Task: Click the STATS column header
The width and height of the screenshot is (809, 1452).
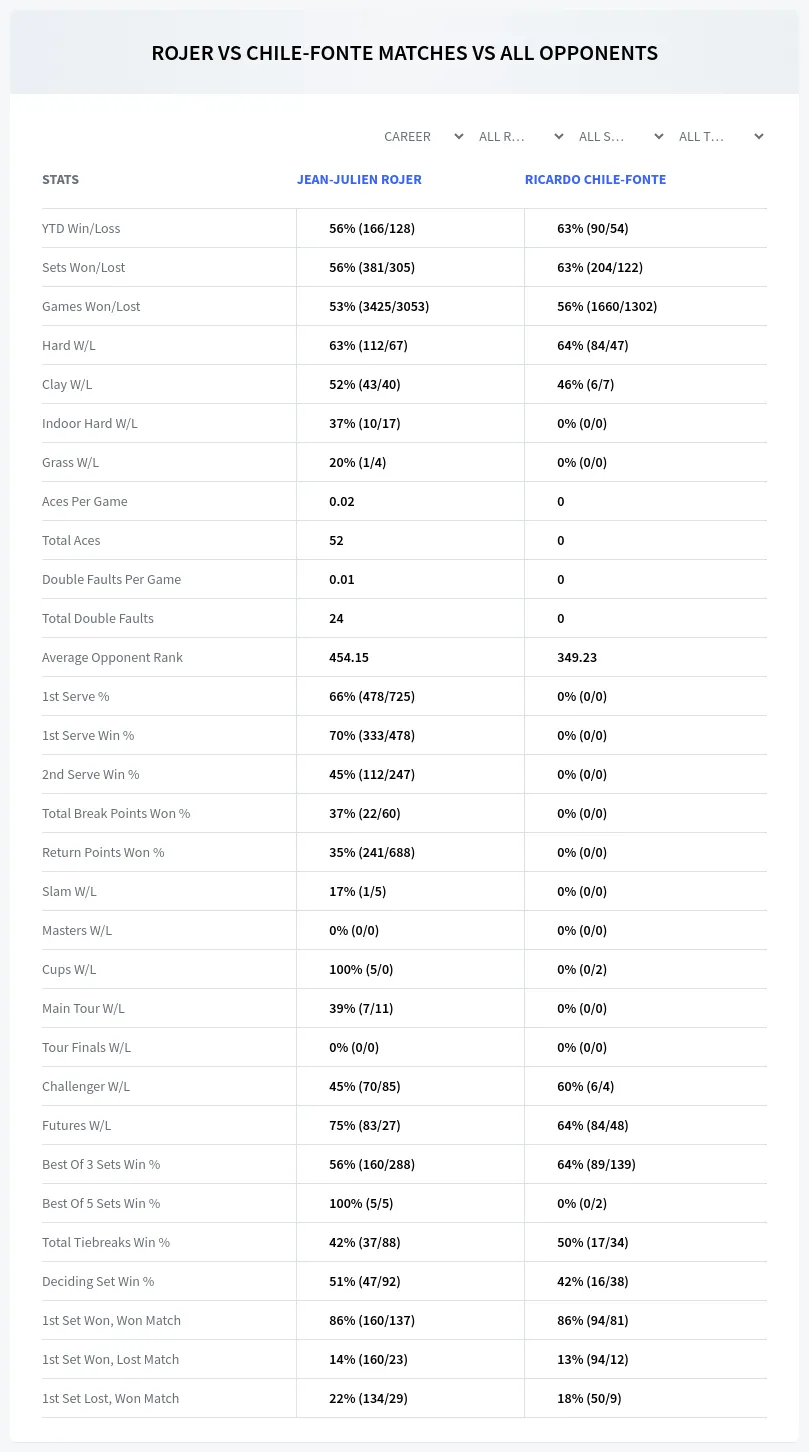Action: [x=60, y=180]
